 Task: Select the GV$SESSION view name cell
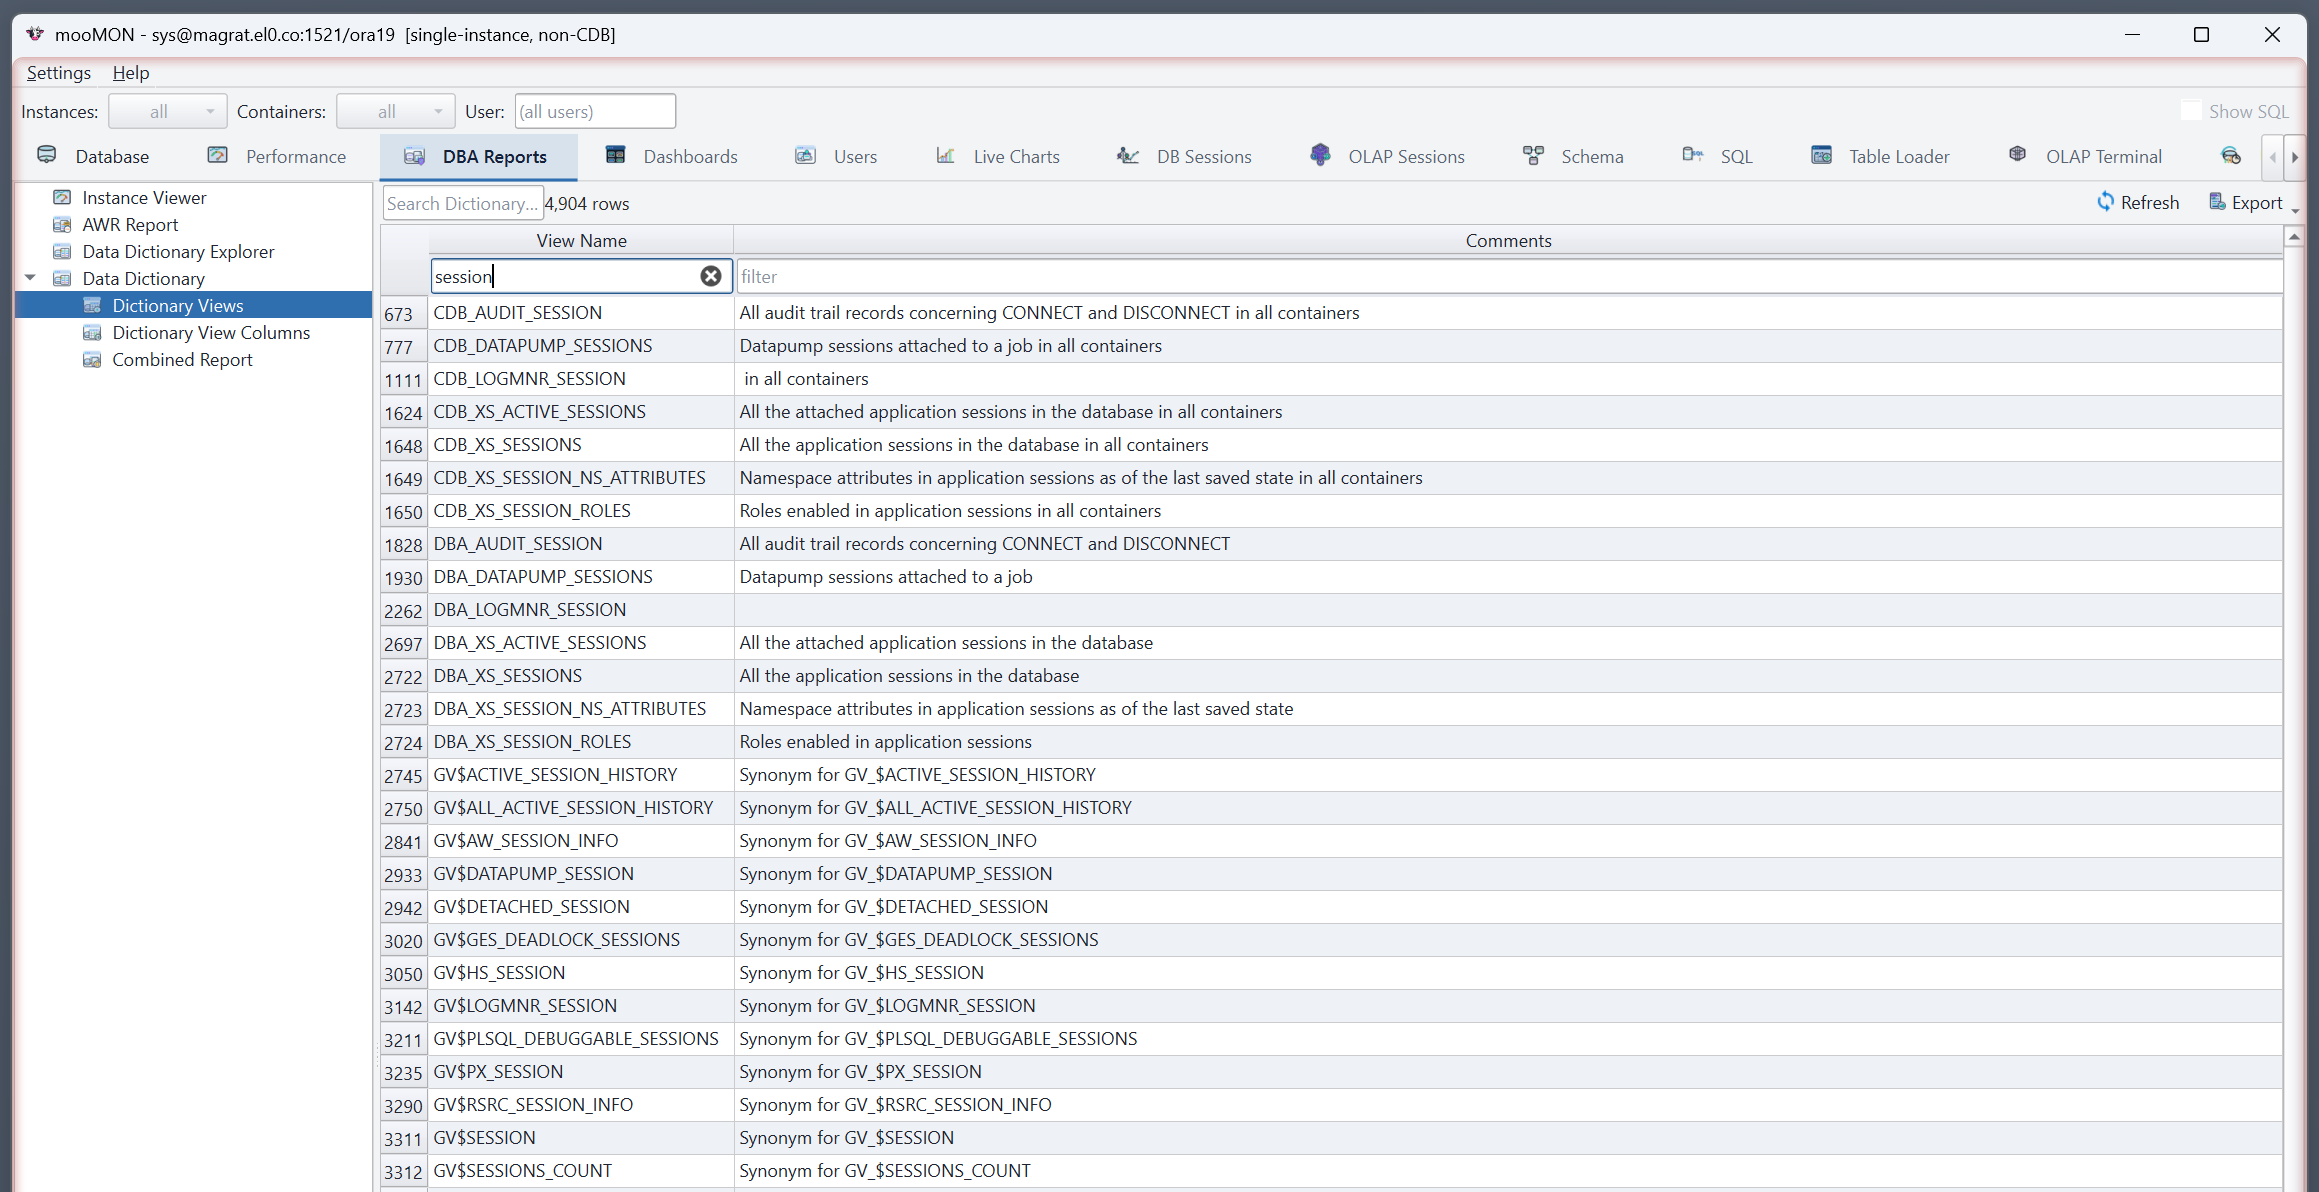coord(581,1138)
